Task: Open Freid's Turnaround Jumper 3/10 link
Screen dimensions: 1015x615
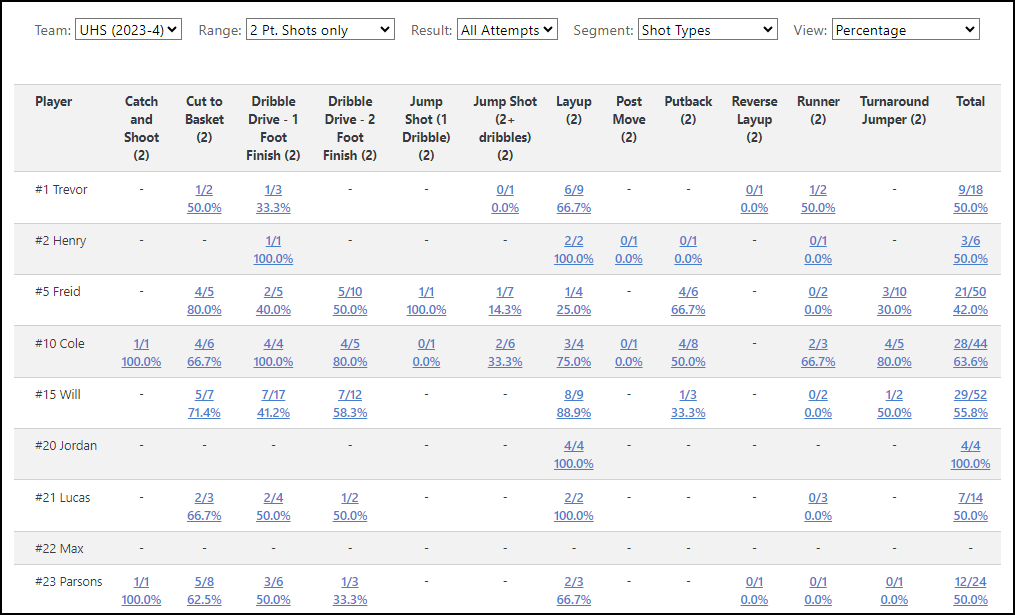Action: tap(893, 292)
